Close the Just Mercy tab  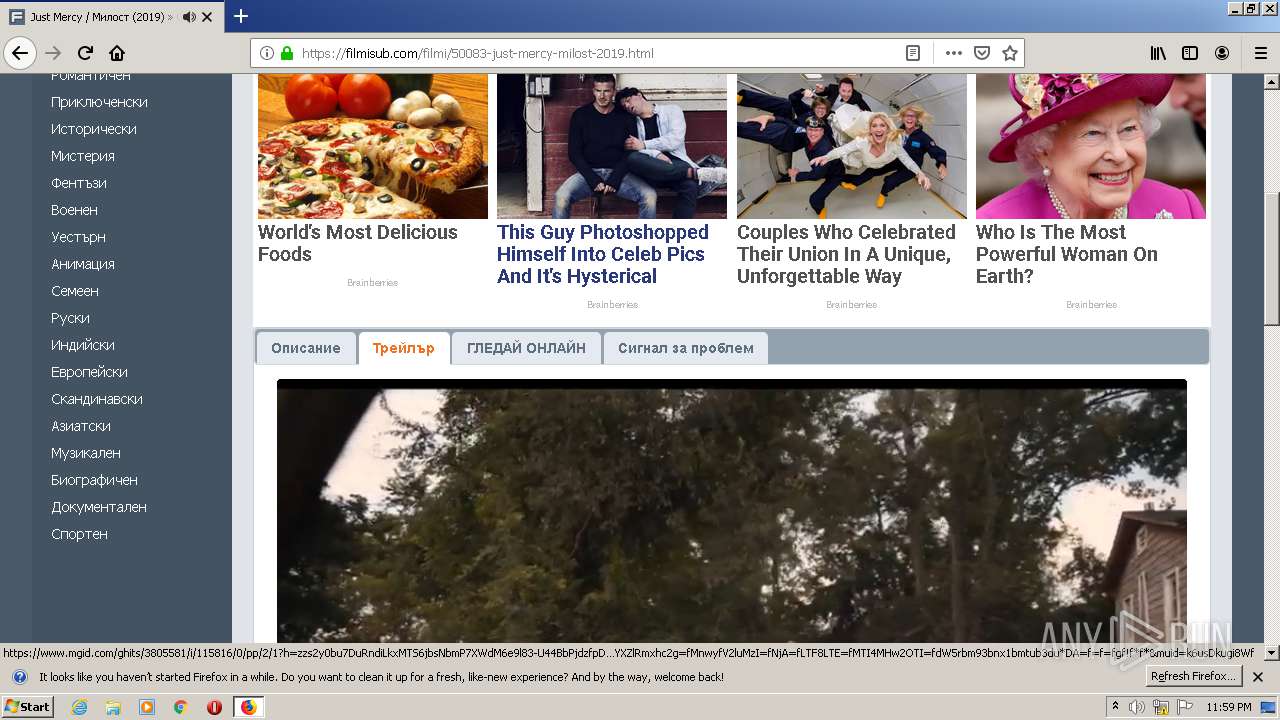(x=207, y=17)
